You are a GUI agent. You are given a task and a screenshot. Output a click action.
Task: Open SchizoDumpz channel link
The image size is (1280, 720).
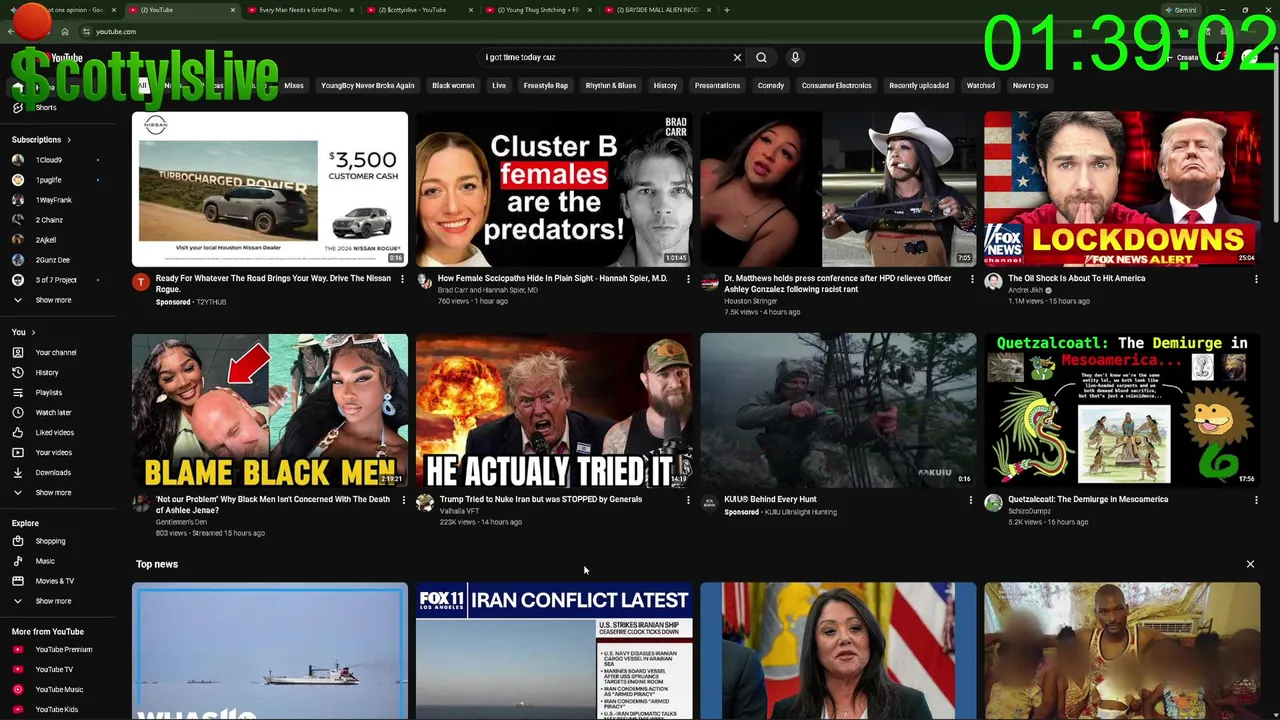[x=1030, y=511]
